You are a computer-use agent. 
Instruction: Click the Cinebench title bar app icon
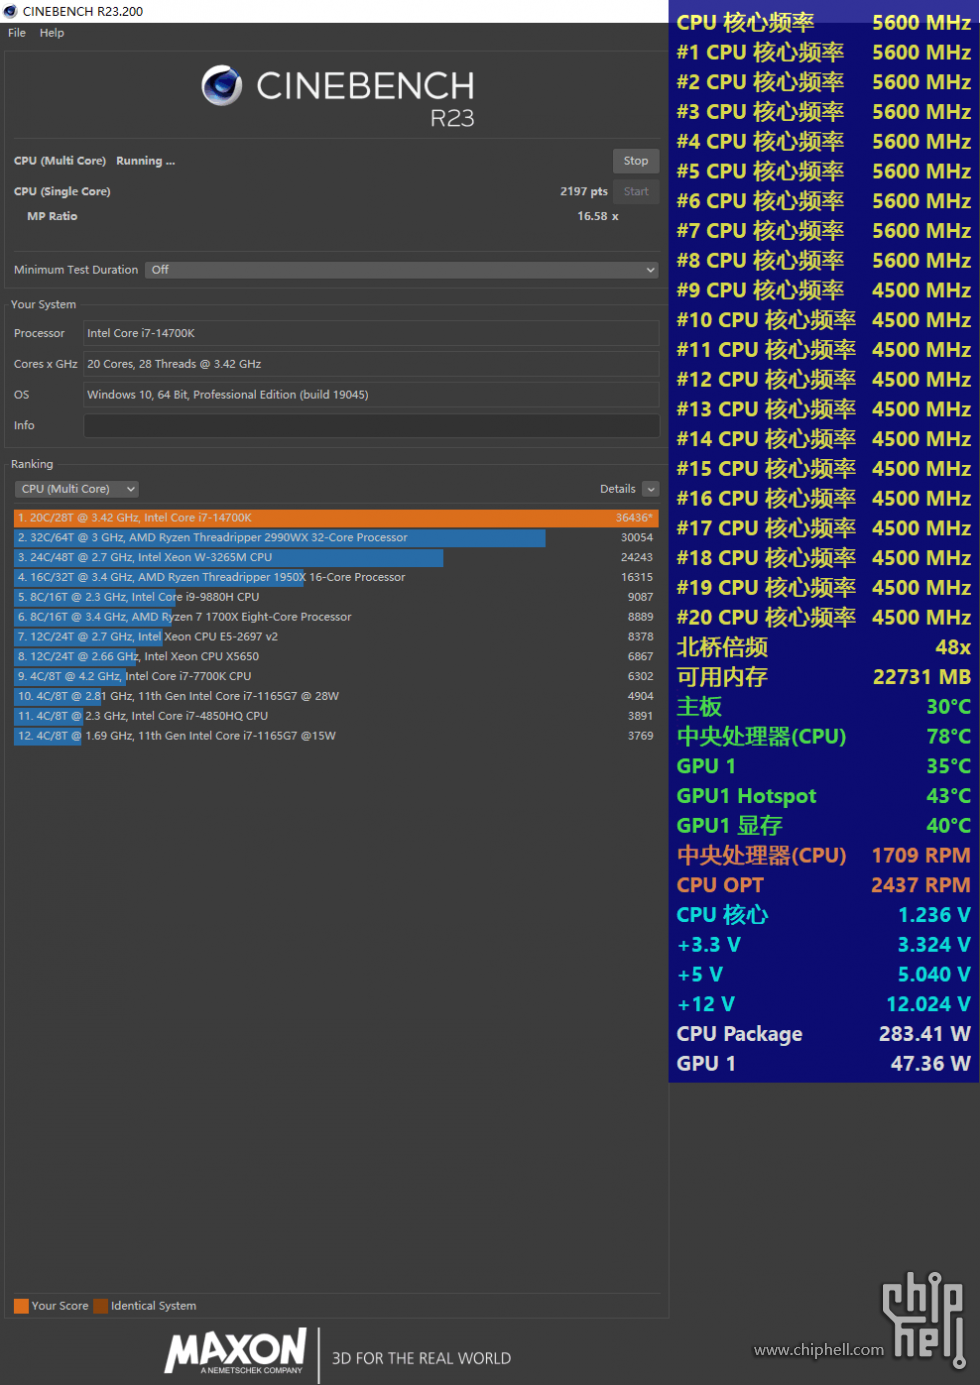click(x=11, y=11)
